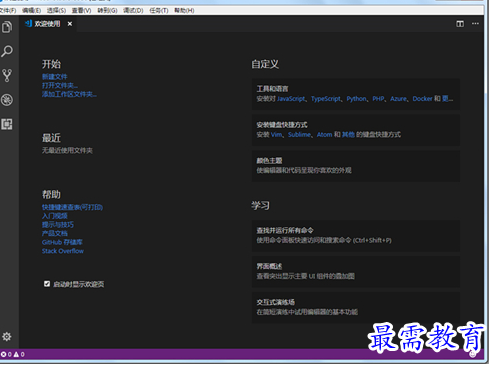Screen dimensions: 492x369
Task: Open the Extensions view icon
Action: click(x=7, y=124)
